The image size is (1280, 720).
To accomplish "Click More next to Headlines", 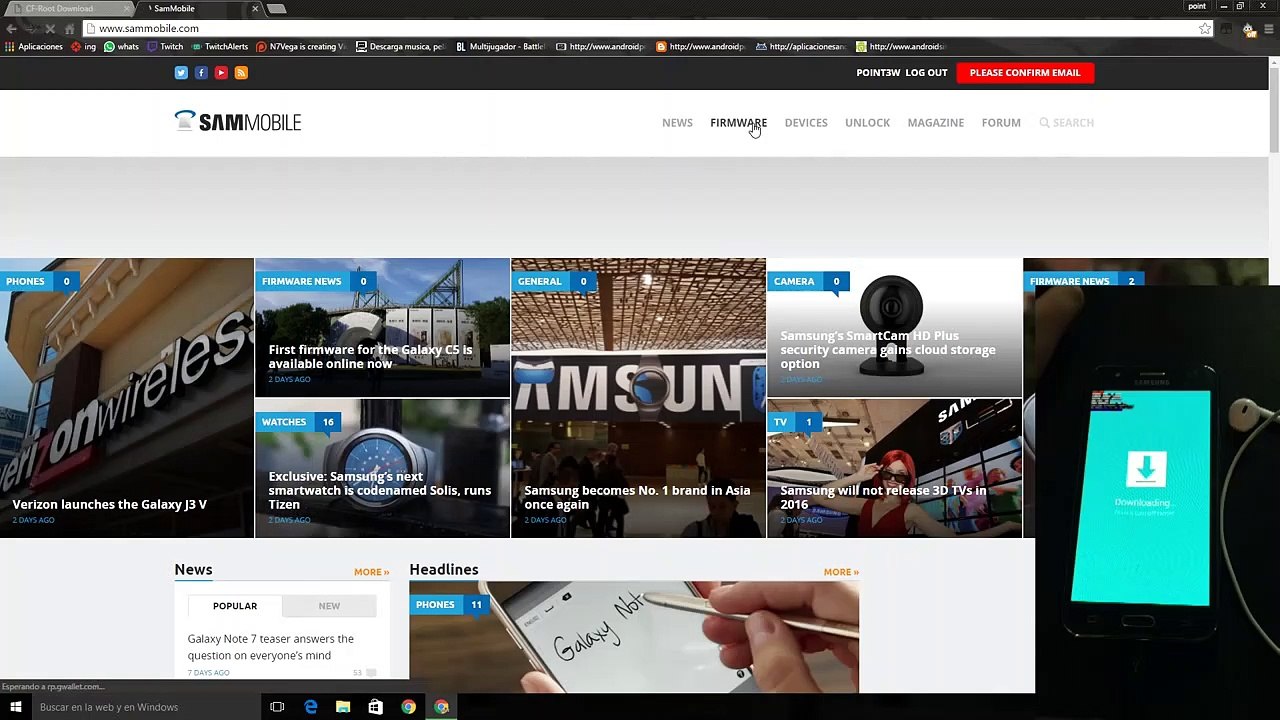I will tap(841, 572).
